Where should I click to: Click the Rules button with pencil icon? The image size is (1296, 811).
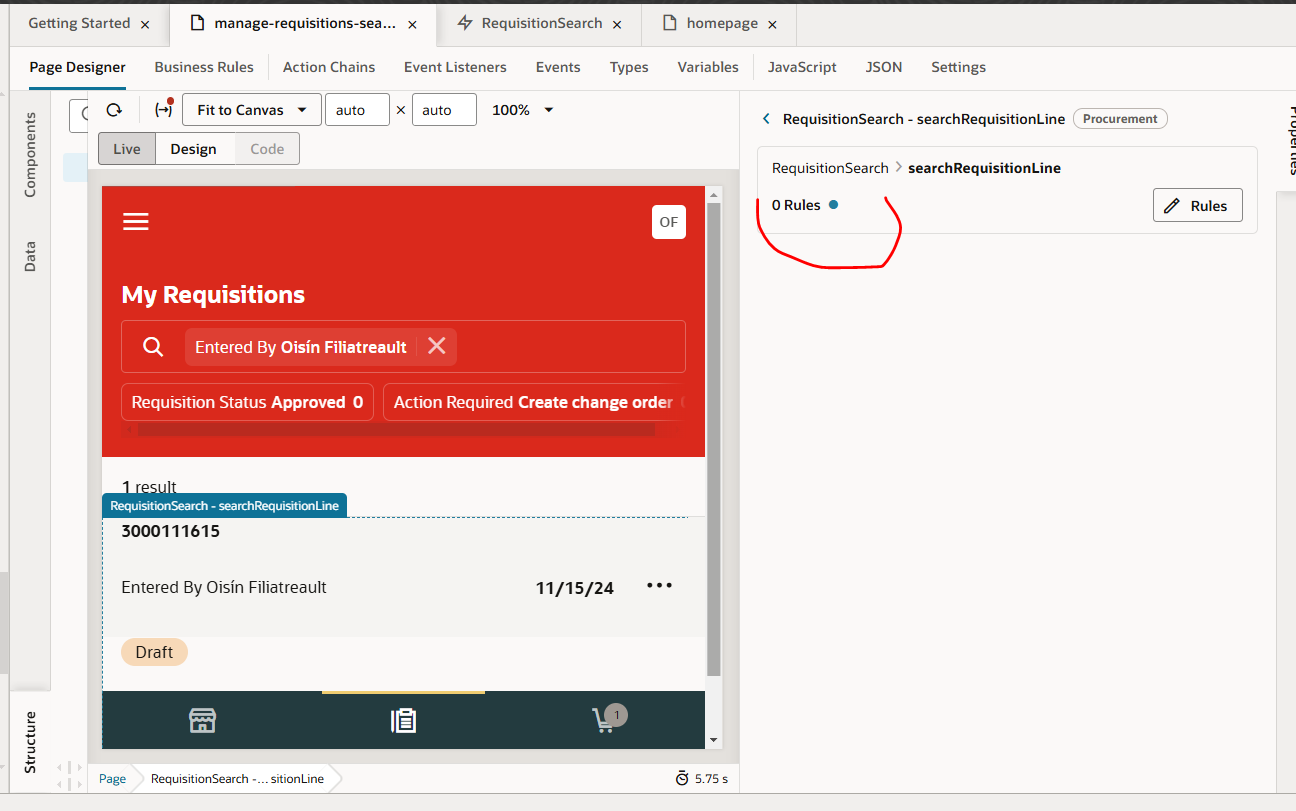pos(1197,205)
